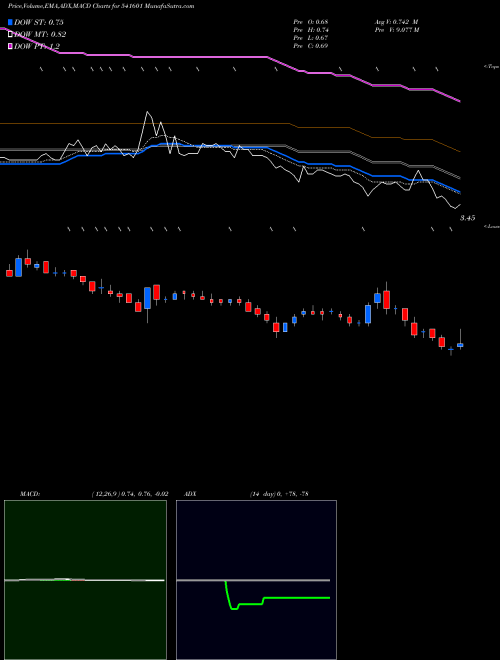Click the 'Pre L: 0.67' value

[x=311, y=38]
